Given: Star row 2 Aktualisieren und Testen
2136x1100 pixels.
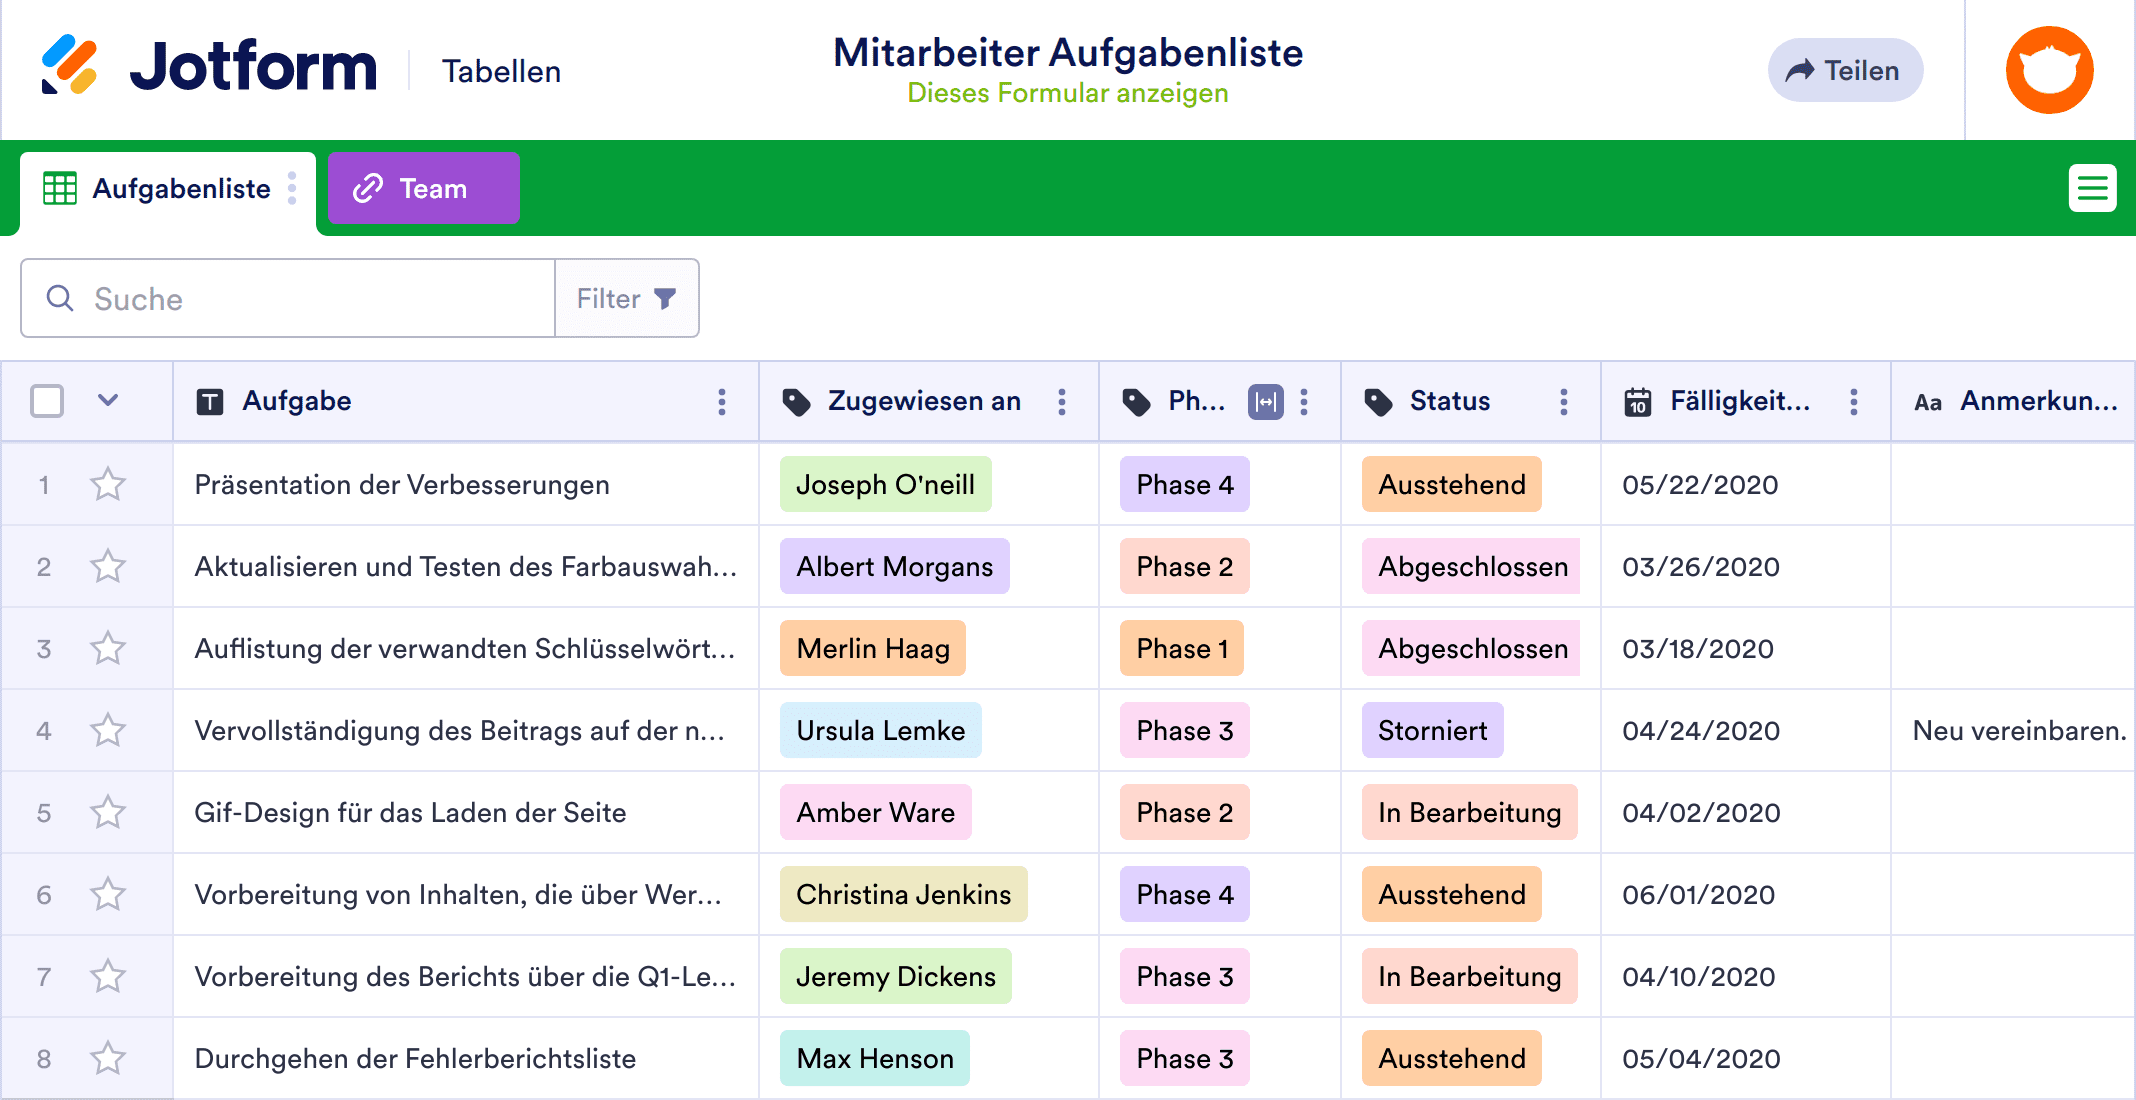Looking at the screenshot, I should (108, 567).
